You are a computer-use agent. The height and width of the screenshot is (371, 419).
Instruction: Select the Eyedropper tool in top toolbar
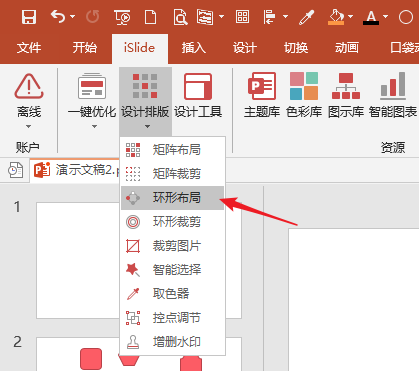(x=306, y=17)
